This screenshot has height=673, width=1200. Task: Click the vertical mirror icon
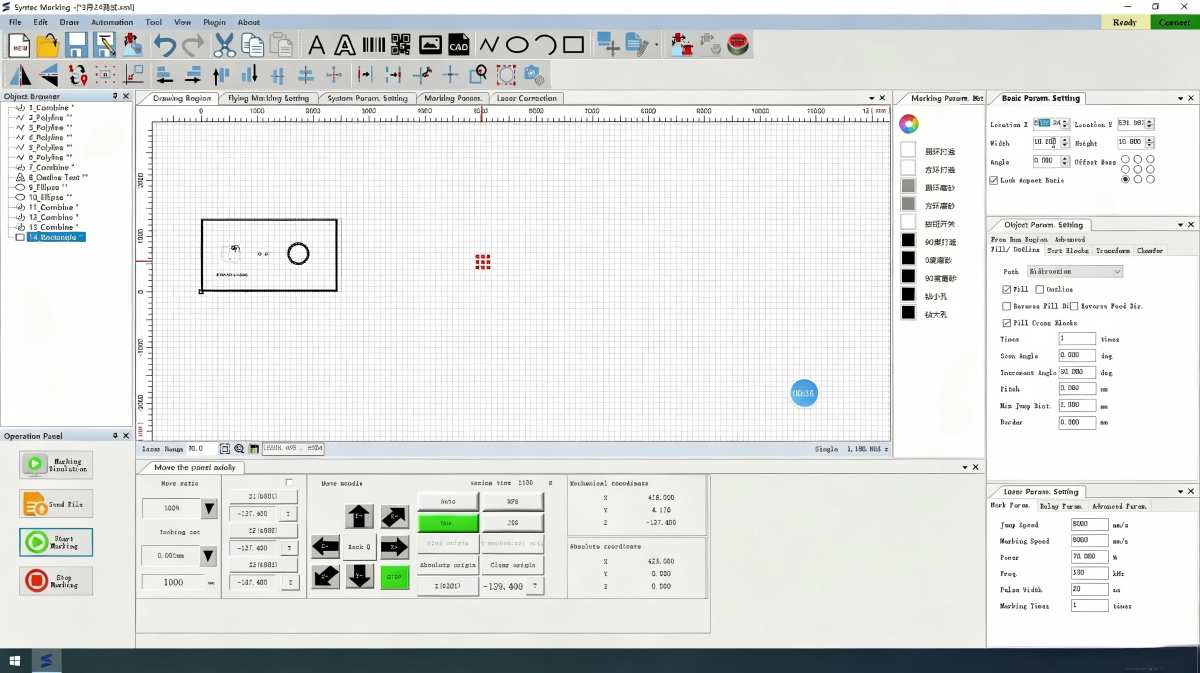(48, 74)
